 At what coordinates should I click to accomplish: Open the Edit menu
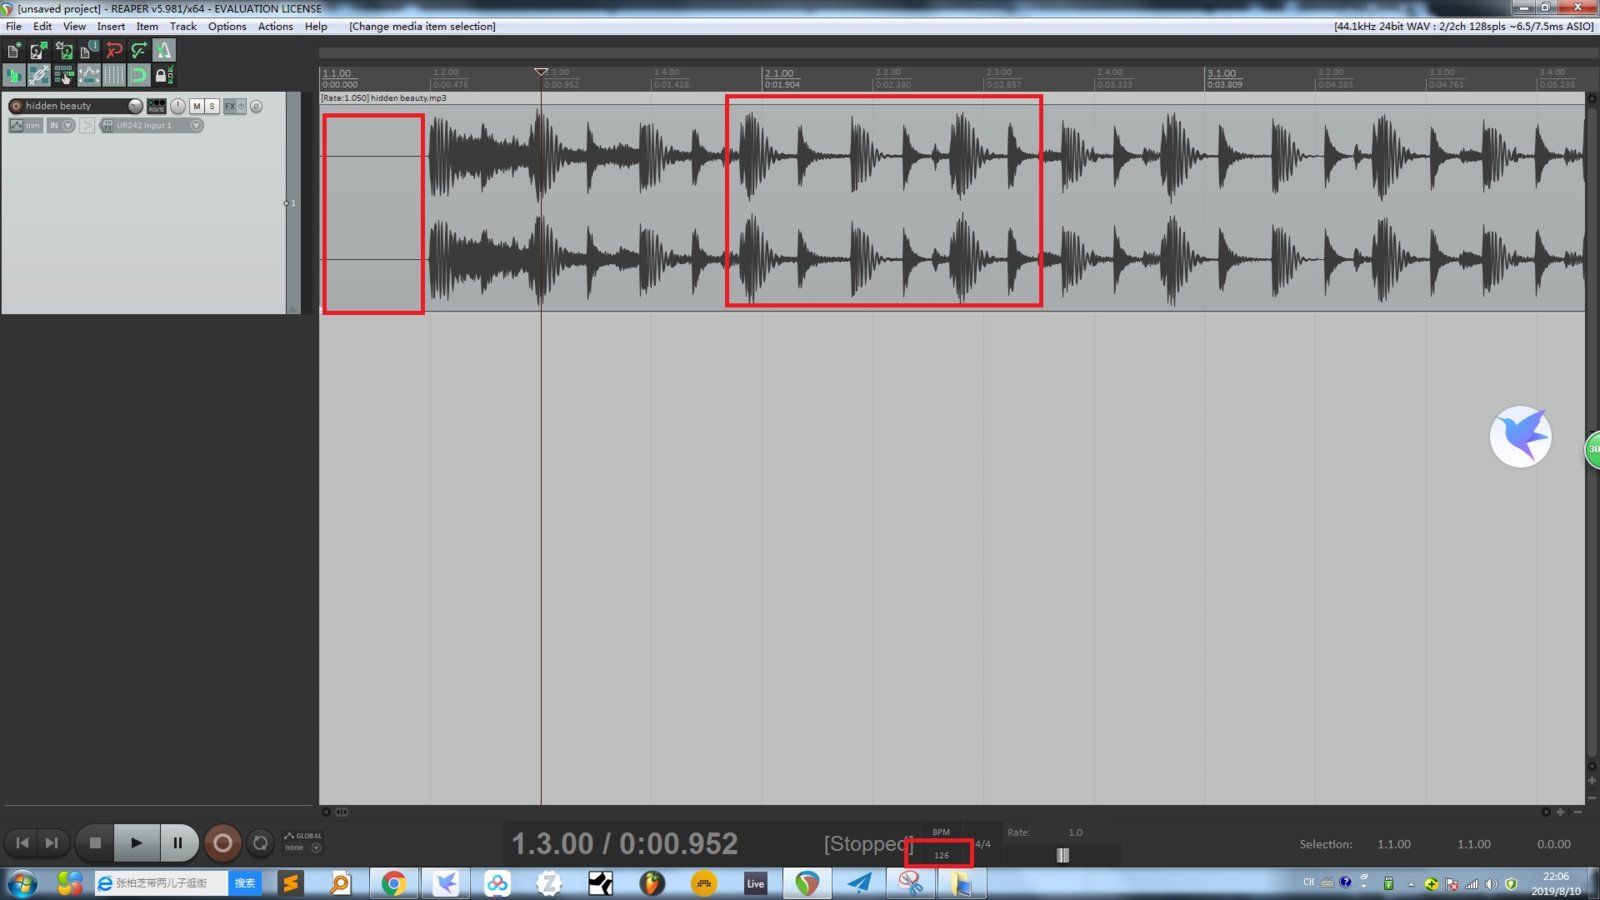(42, 26)
